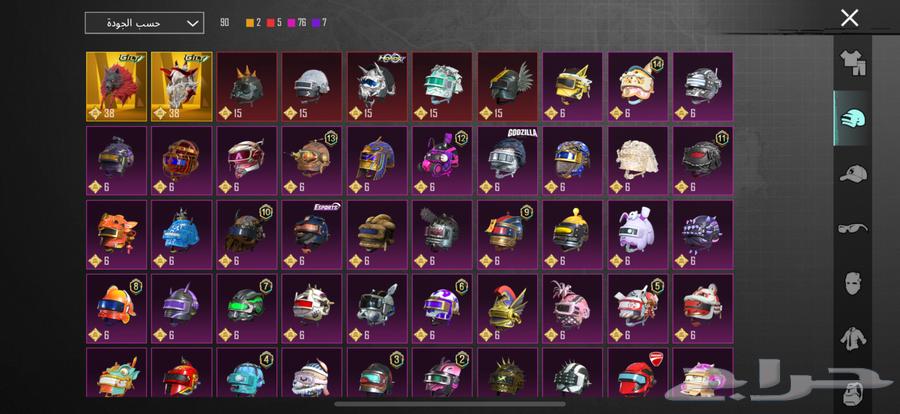Filter by the orange rarity count
This screenshot has width=900, height=414.
pos(253,23)
